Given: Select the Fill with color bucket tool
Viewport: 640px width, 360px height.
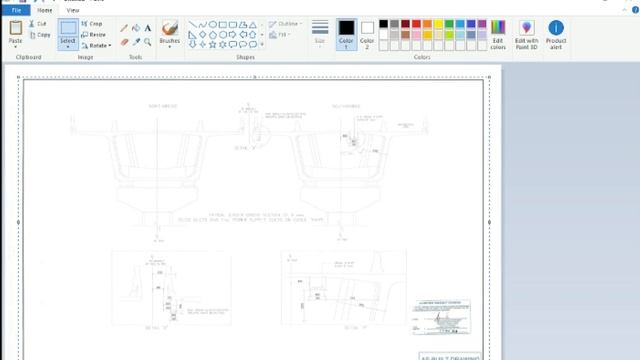Looking at the screenshot, I should pyautogui.click(x=136, y=28).
